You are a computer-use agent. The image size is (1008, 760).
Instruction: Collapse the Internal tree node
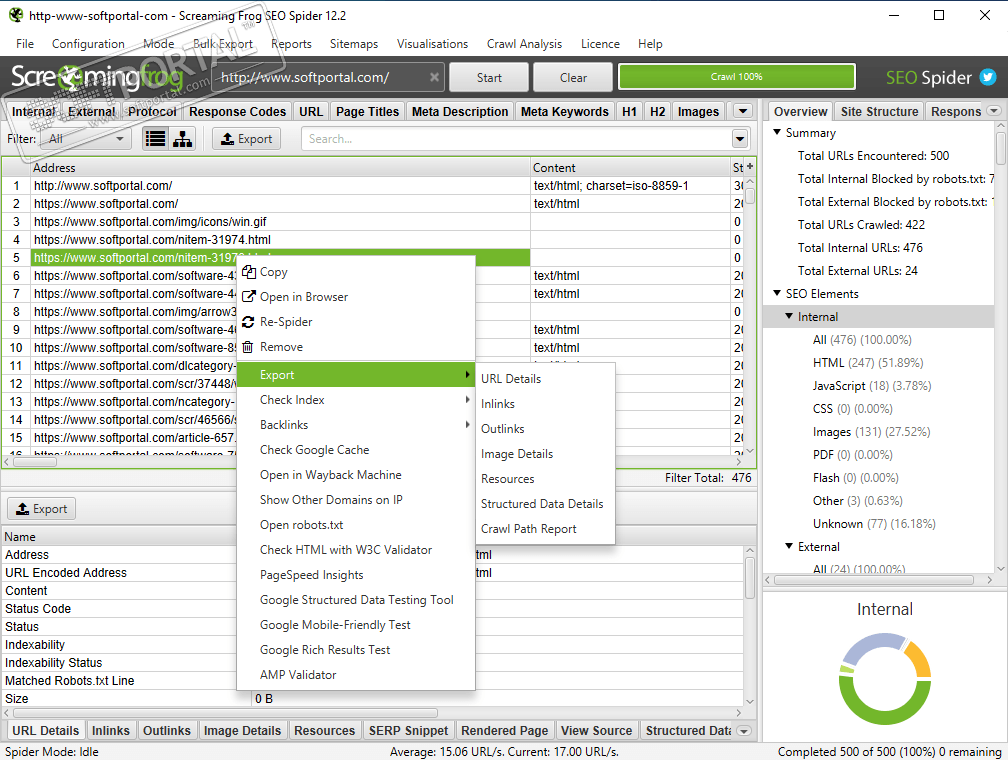point(789,316)
